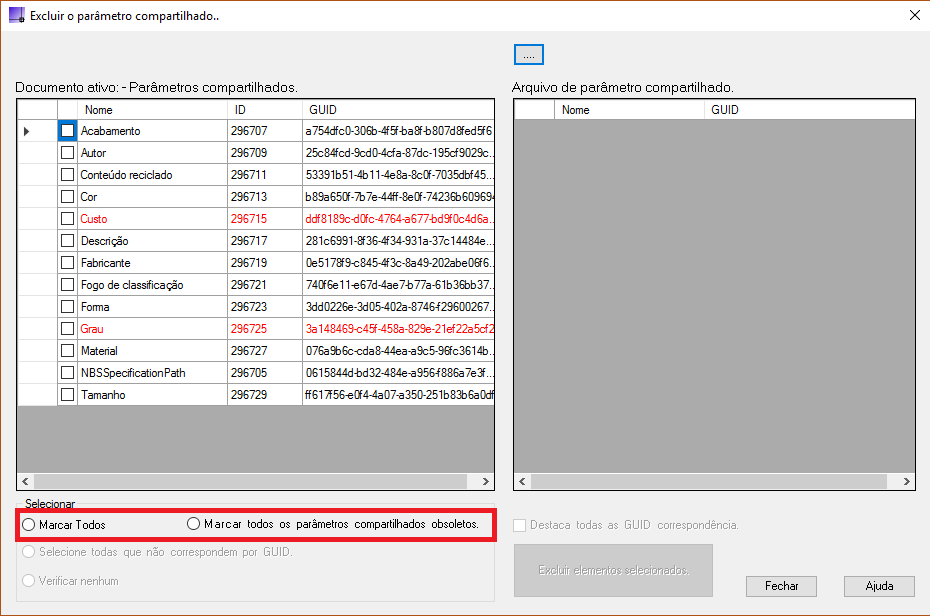Click GUID cell starting with 0e5178f9
The width and height of the screenshot is (930, 616).
pyautogui.click(x=398, y=262)
